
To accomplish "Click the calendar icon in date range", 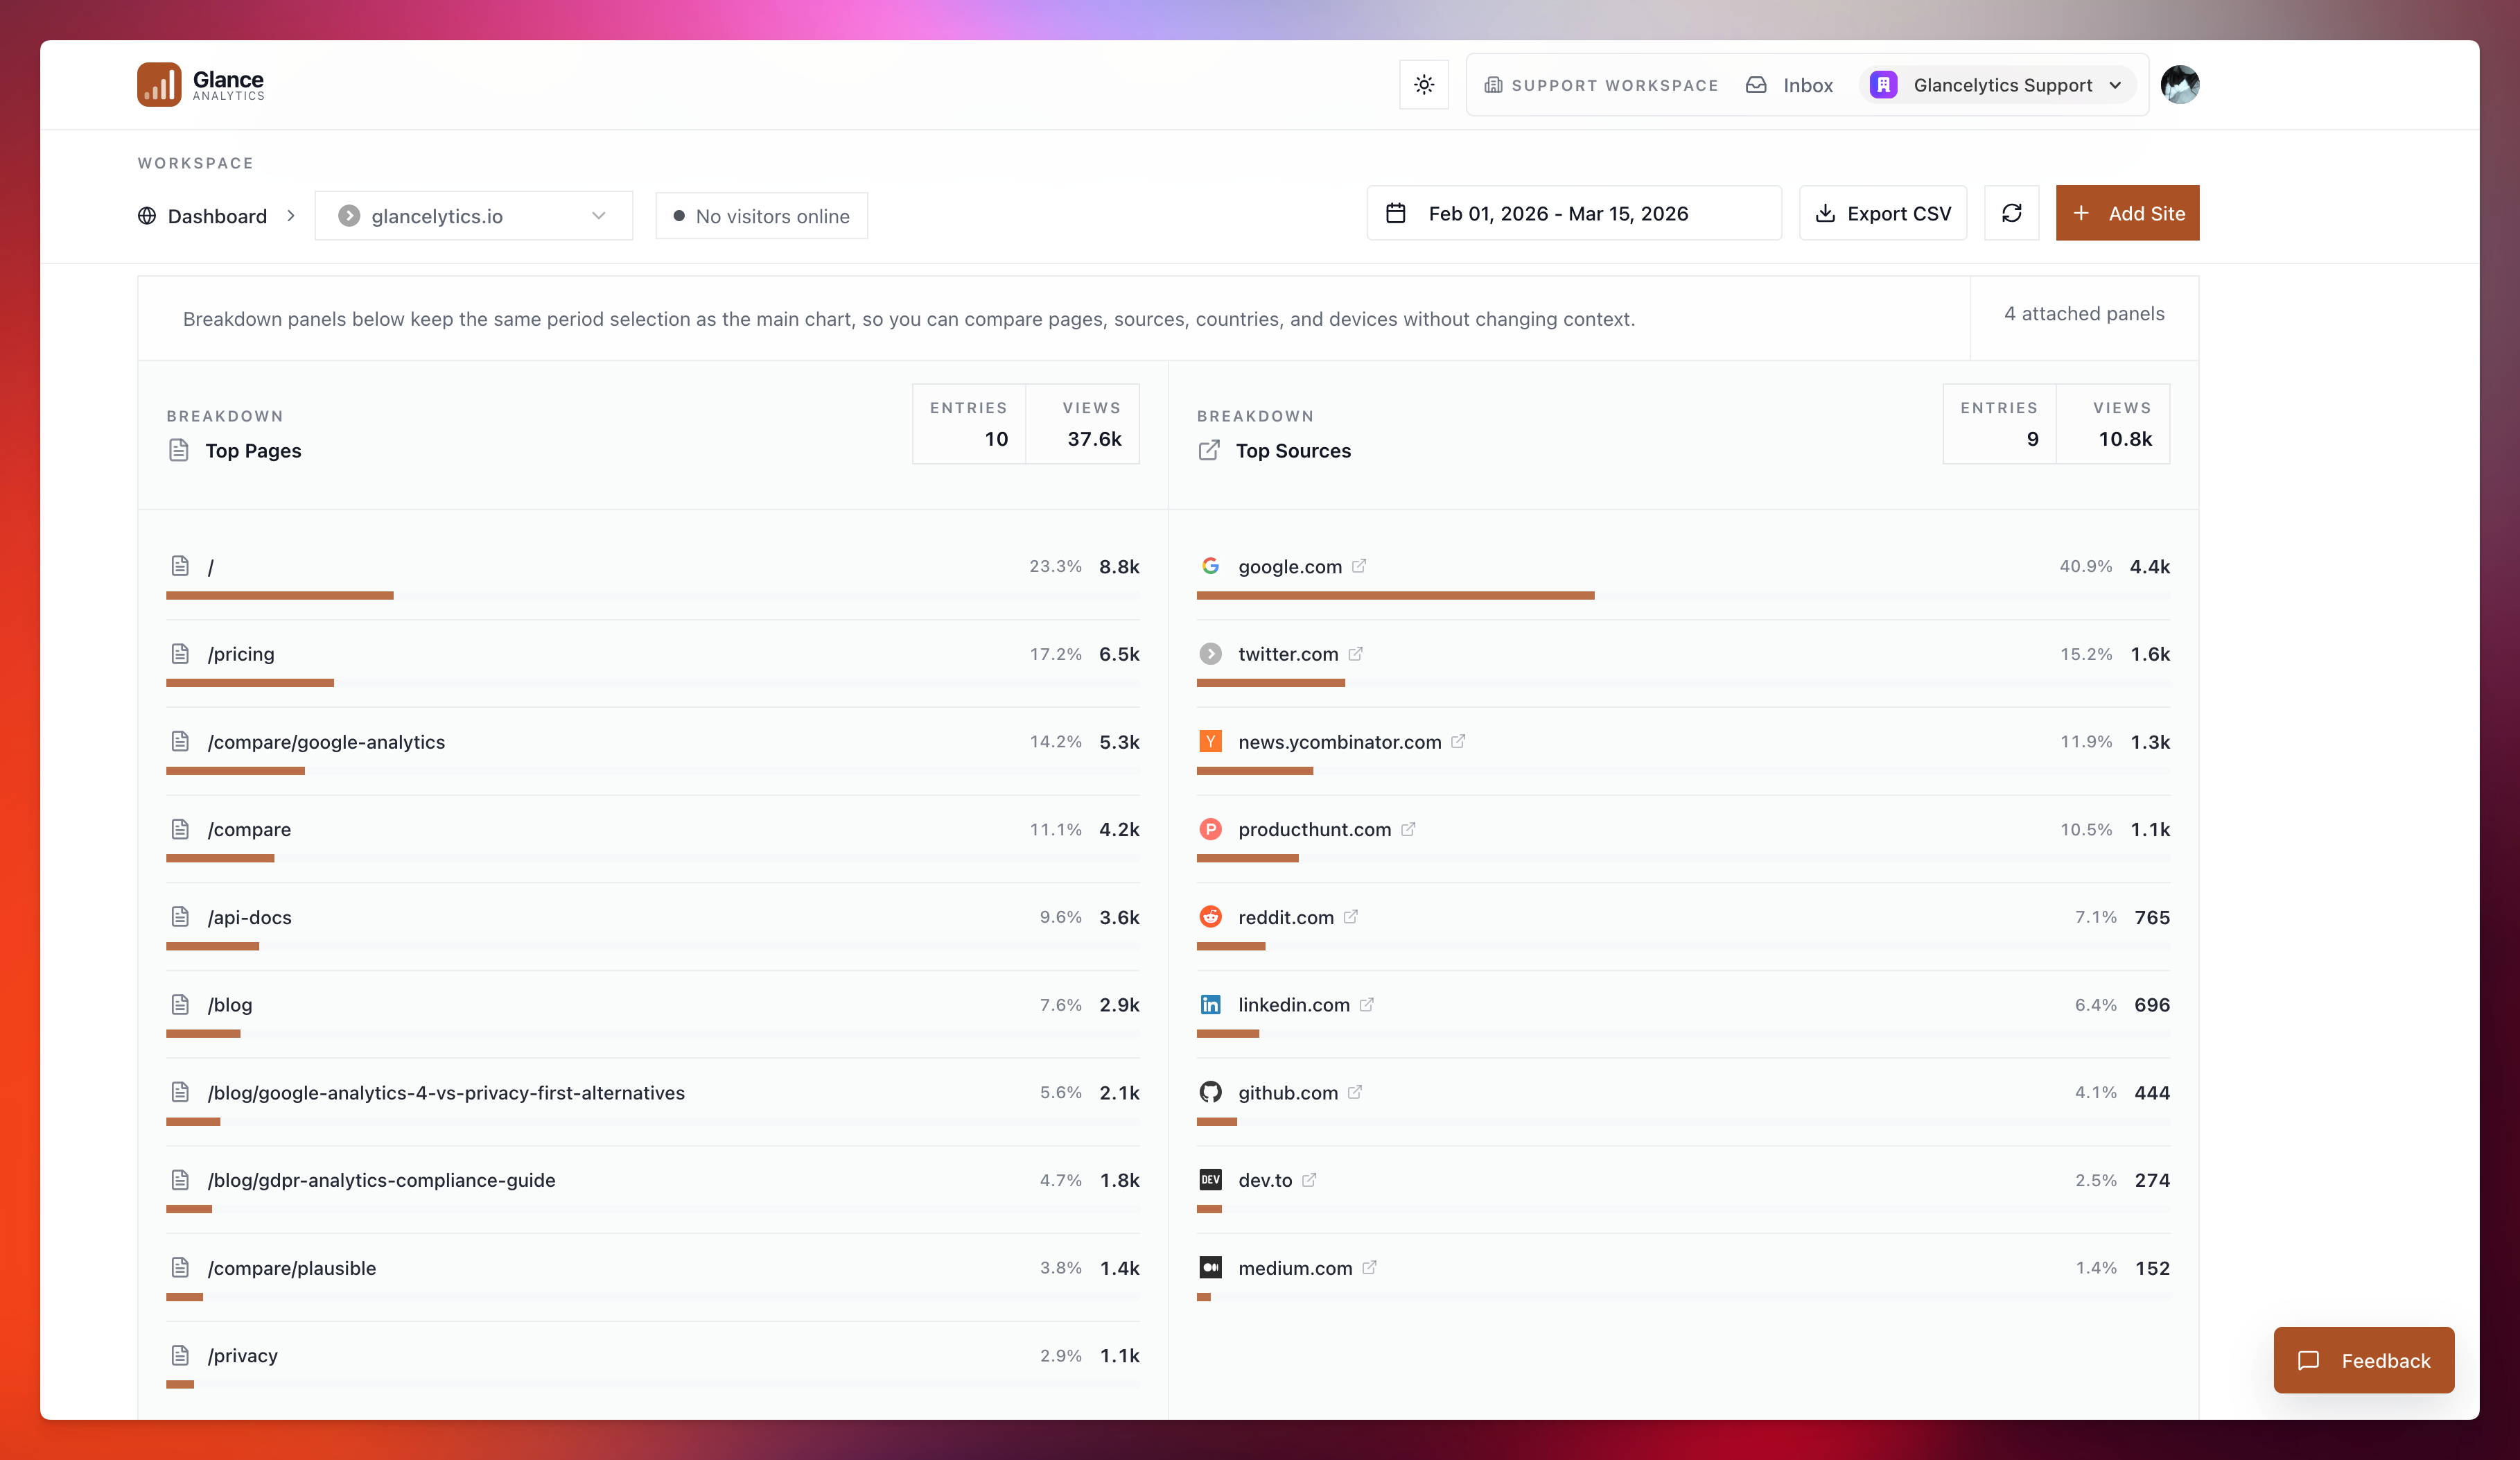I will (1396, 213).
